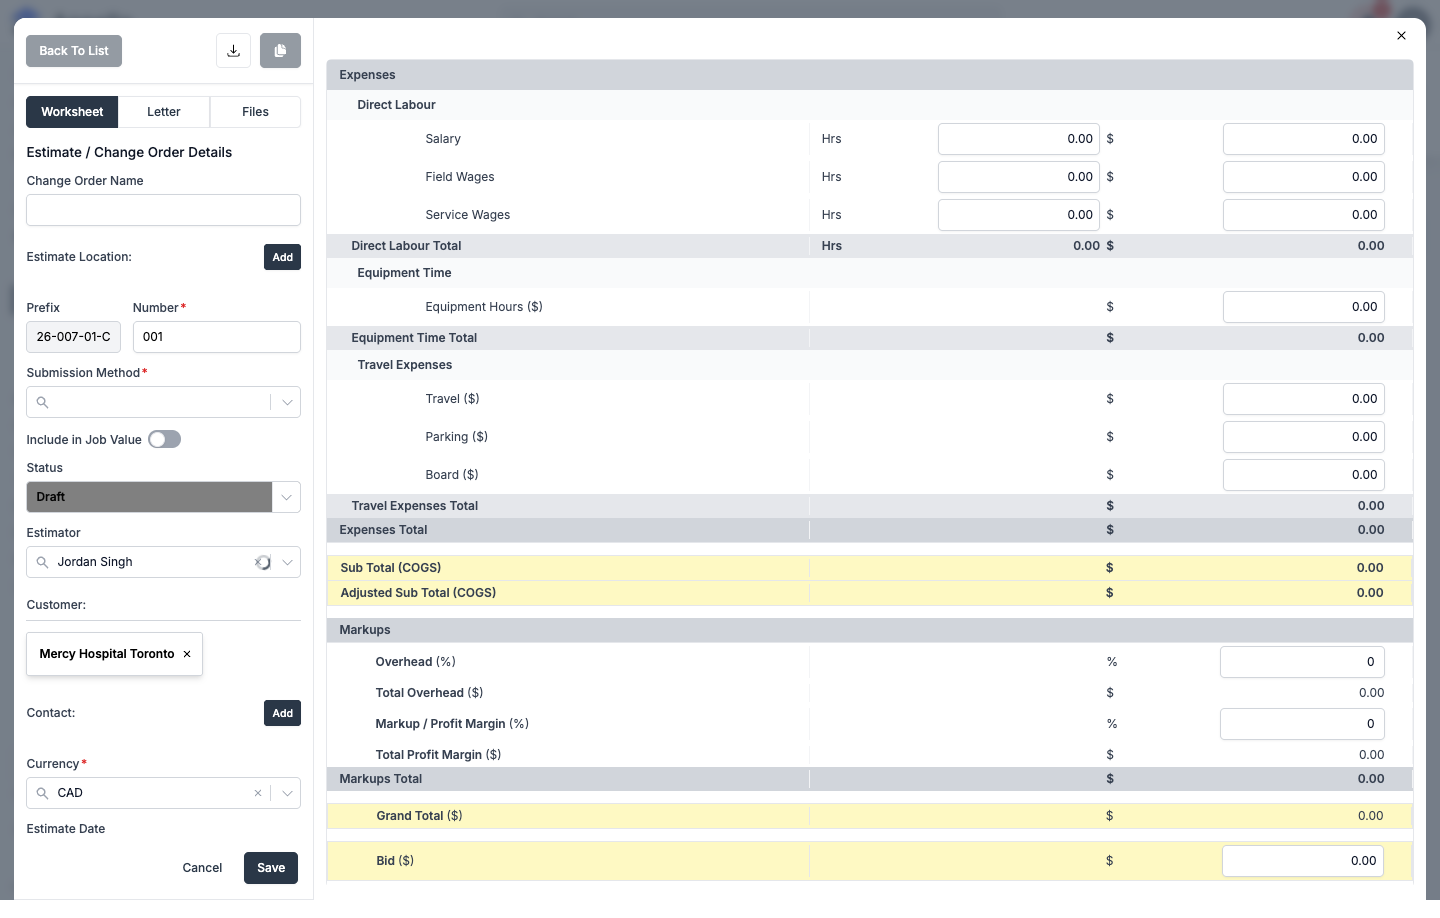Add an Estimate Location

(x=283, y=257)
